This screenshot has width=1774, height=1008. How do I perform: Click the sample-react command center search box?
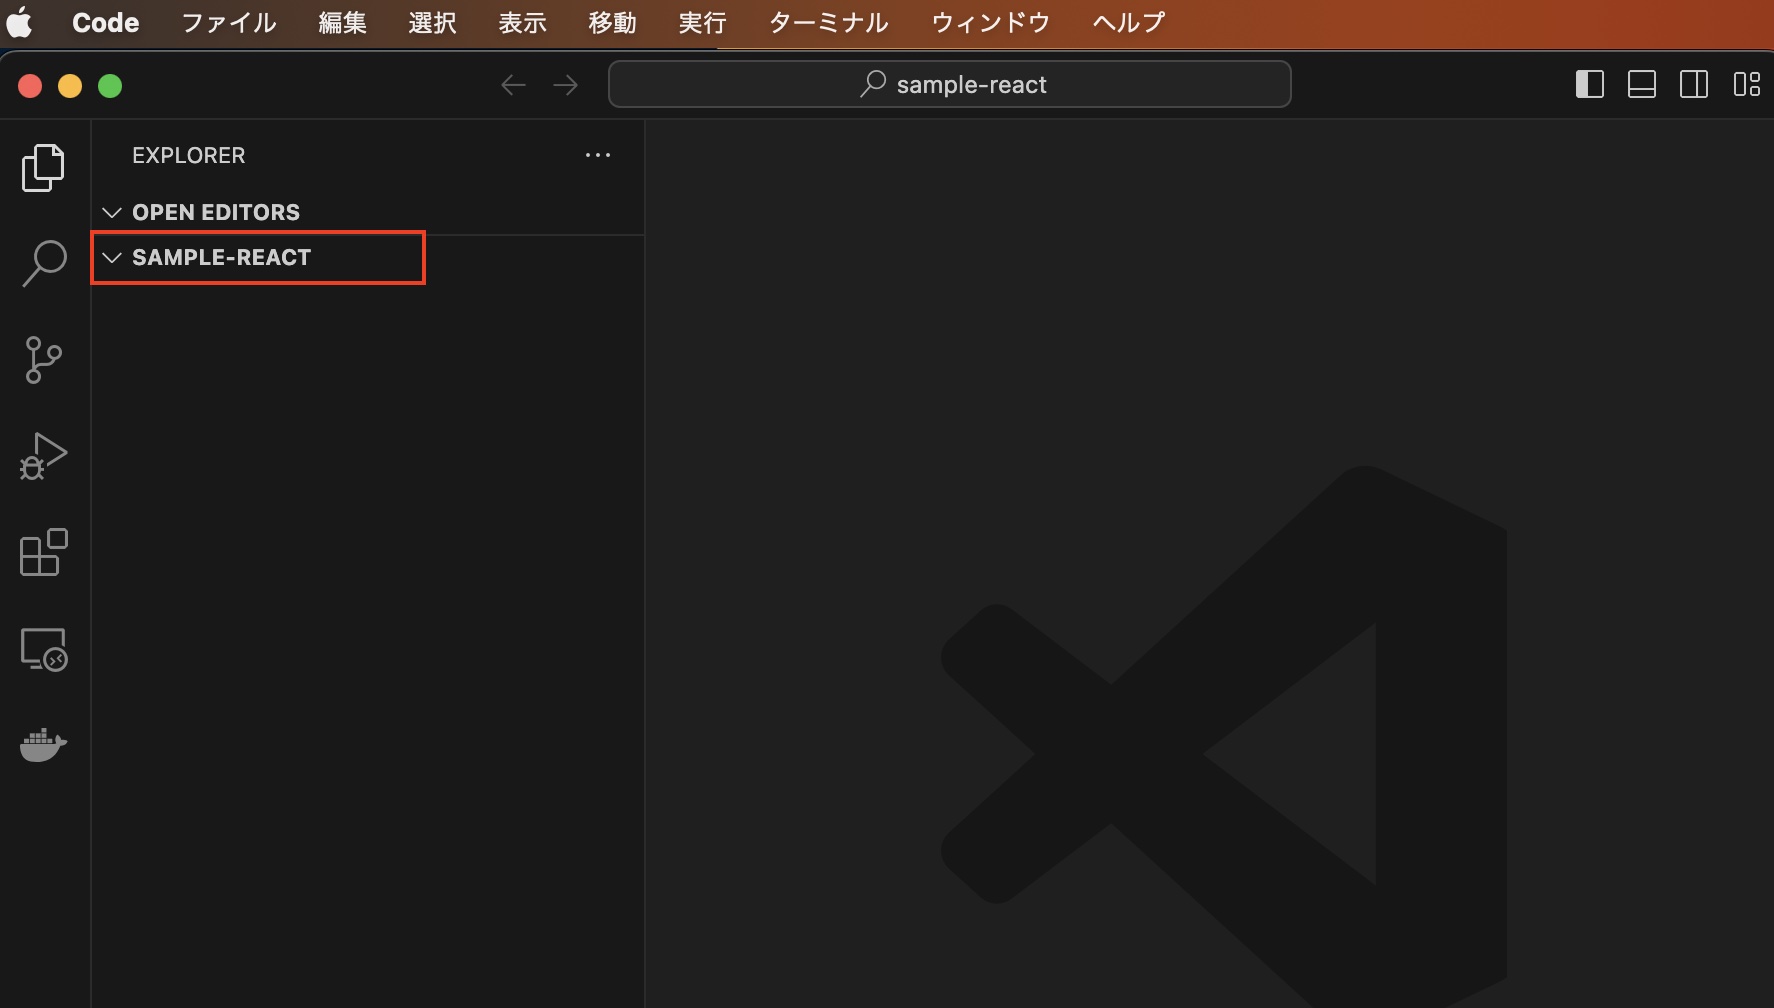(x=950, y=84)
